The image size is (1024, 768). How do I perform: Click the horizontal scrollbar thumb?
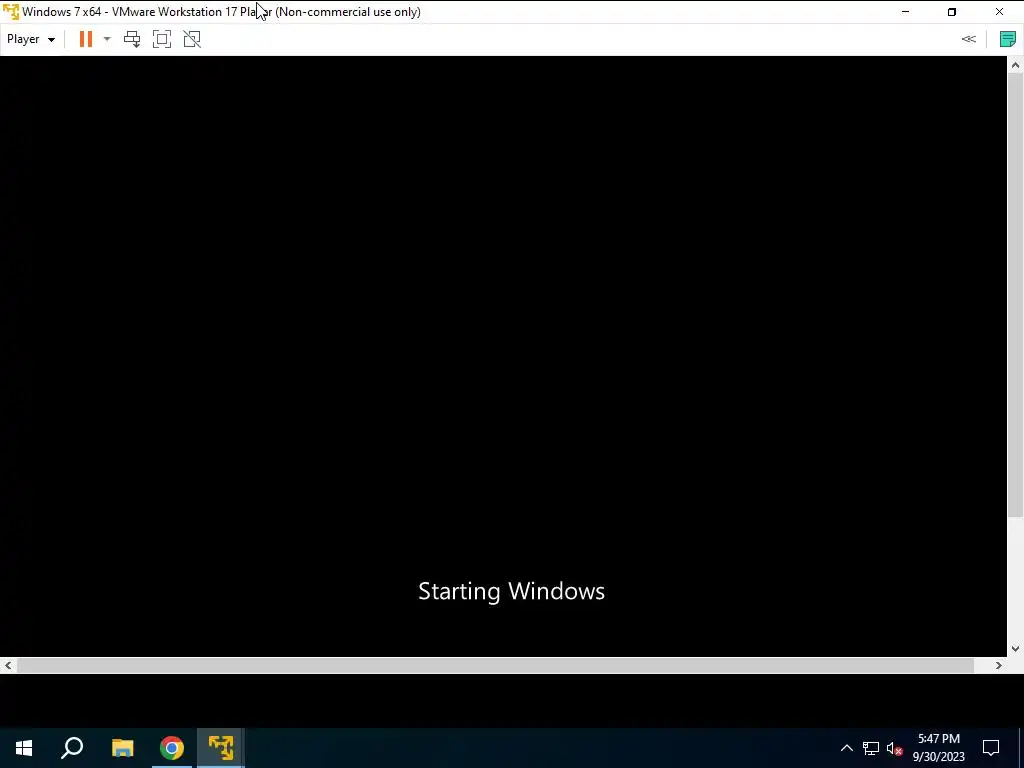tap(496, 665)
